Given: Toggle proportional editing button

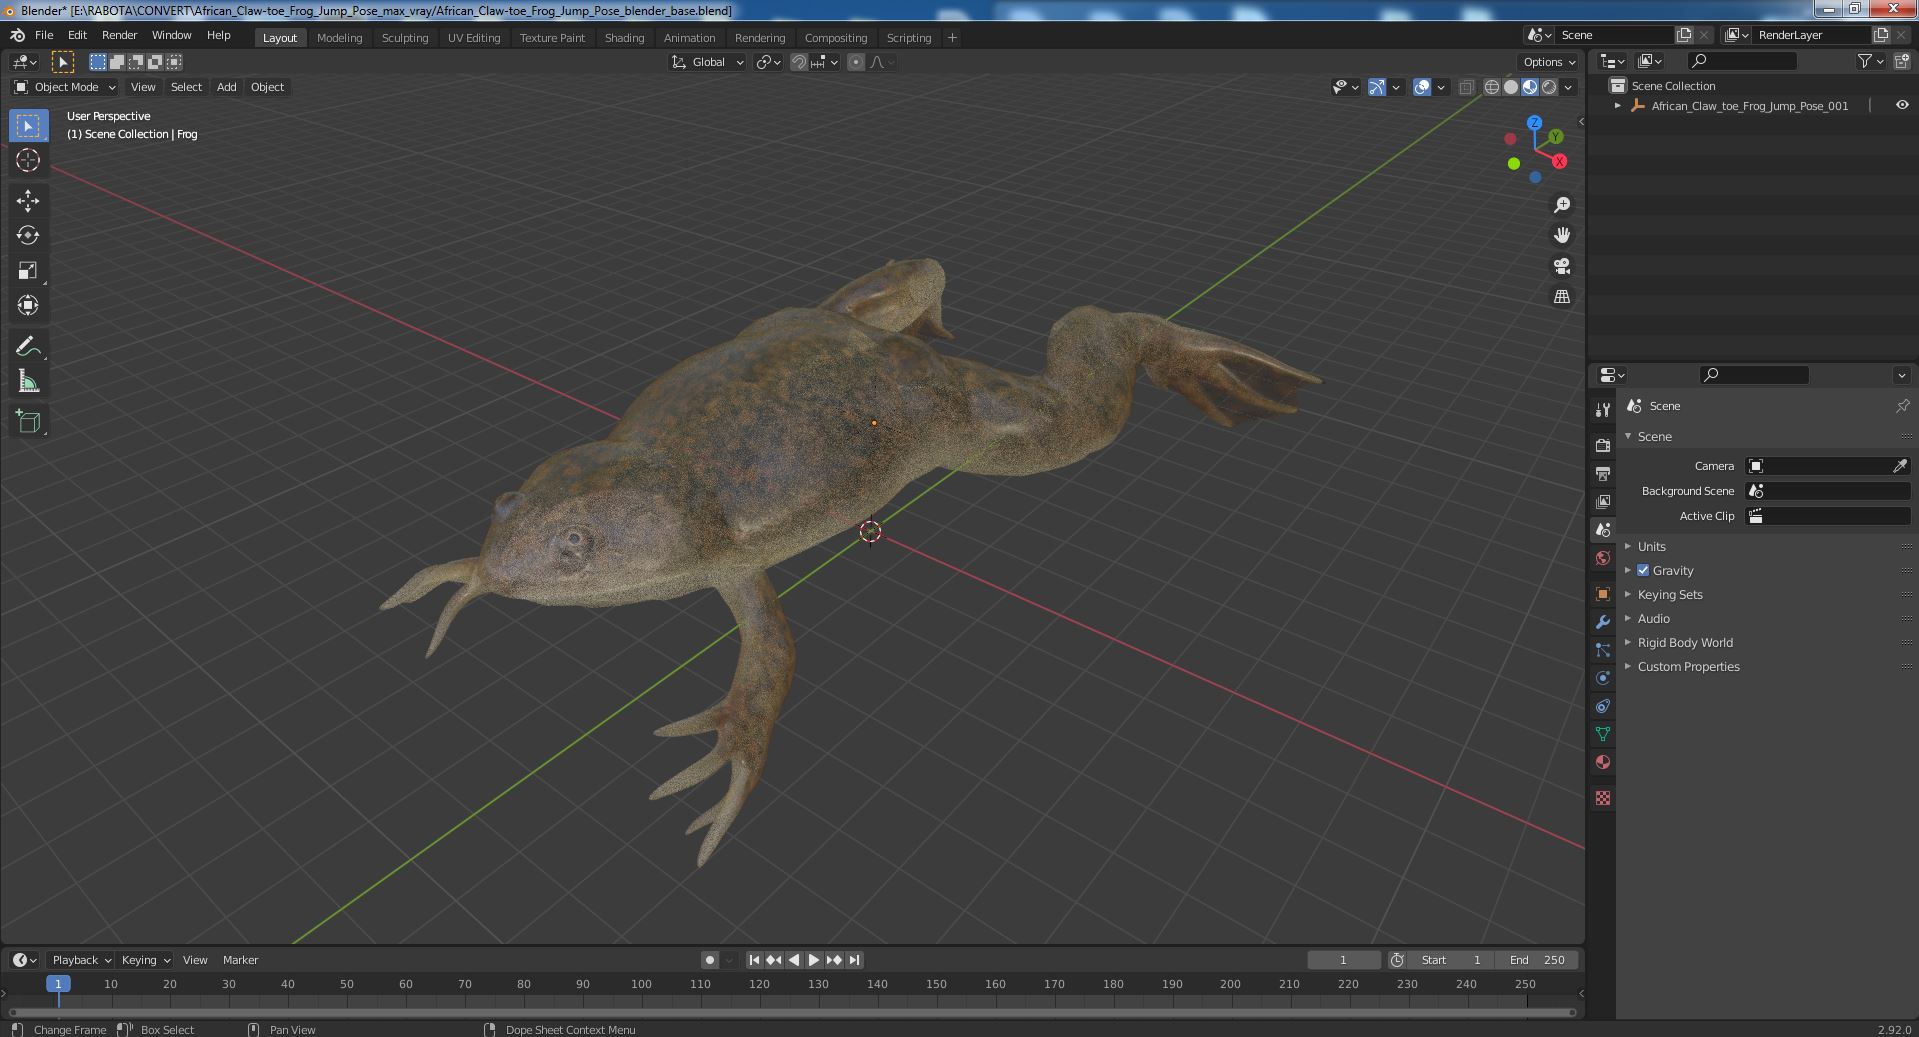Looking at the screenshot, I should click(x=856, y=62).
